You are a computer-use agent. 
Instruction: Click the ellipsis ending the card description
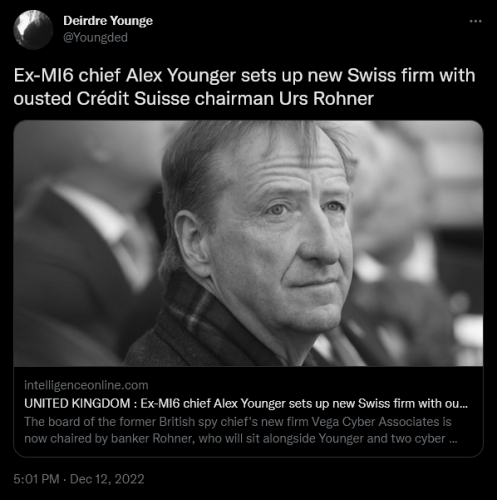tap(453, 441)
